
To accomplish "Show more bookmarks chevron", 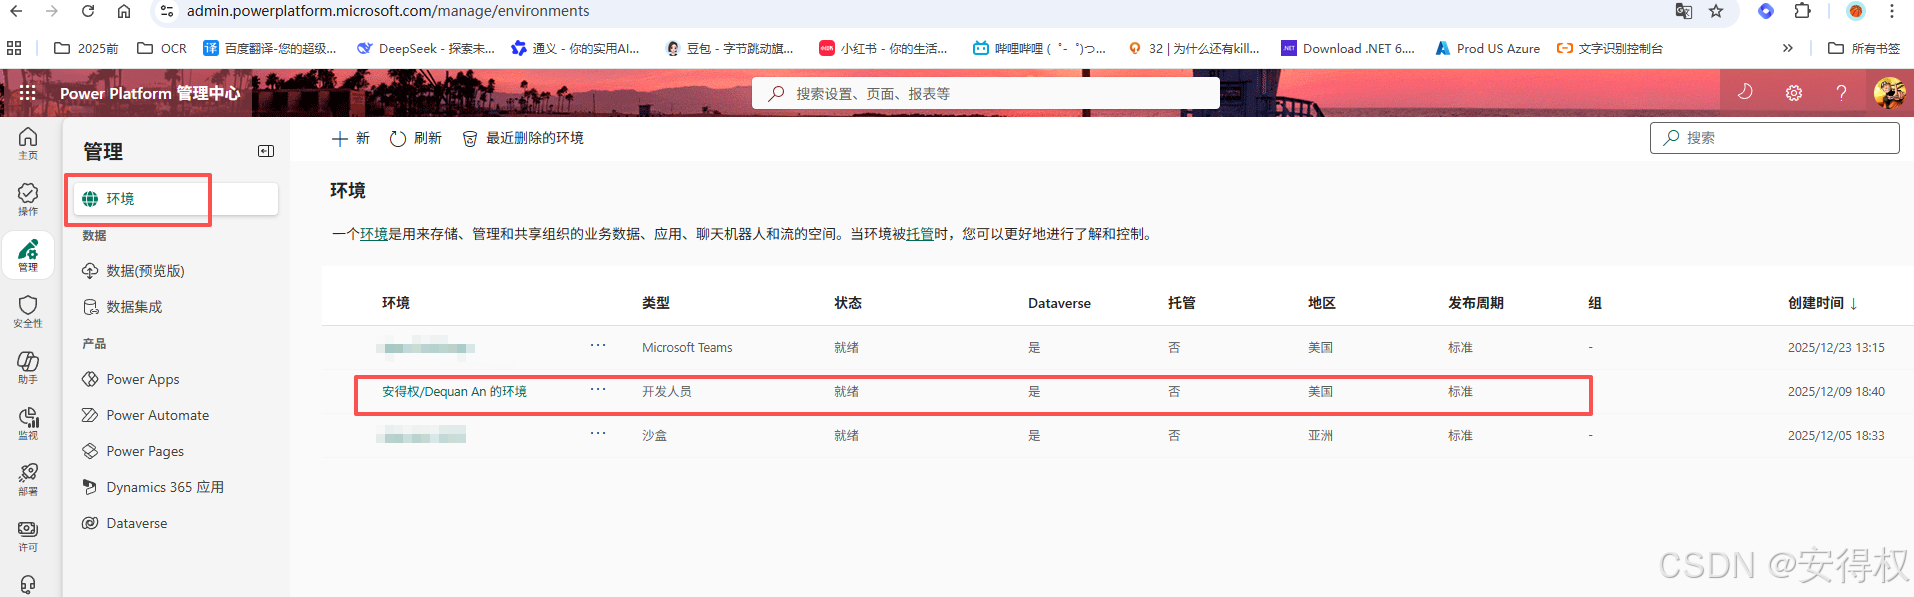I will (x=1788, y=48).
